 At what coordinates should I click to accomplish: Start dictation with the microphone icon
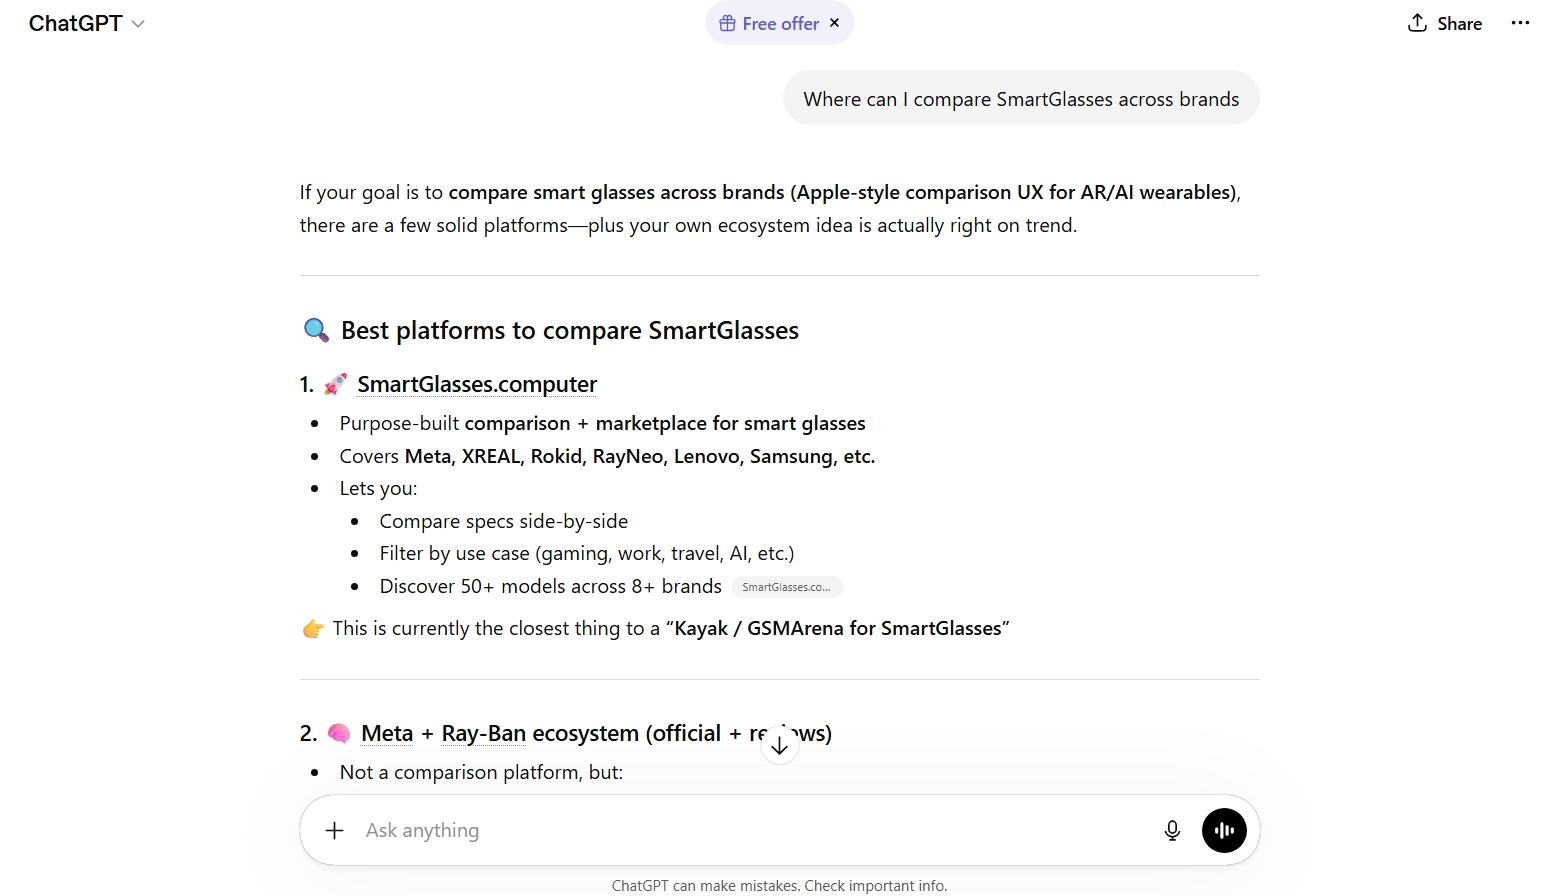[x=1172, y=830]
